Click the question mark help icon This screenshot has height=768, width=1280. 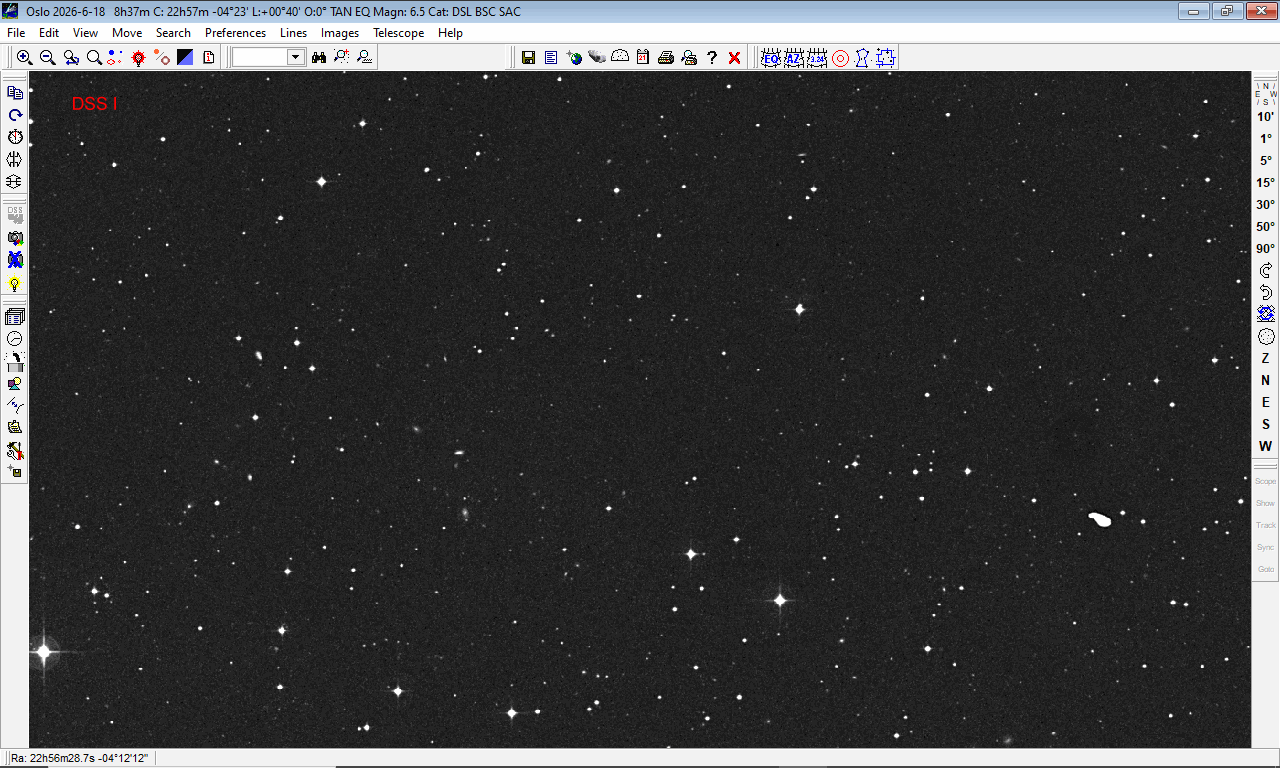[712, 58]
